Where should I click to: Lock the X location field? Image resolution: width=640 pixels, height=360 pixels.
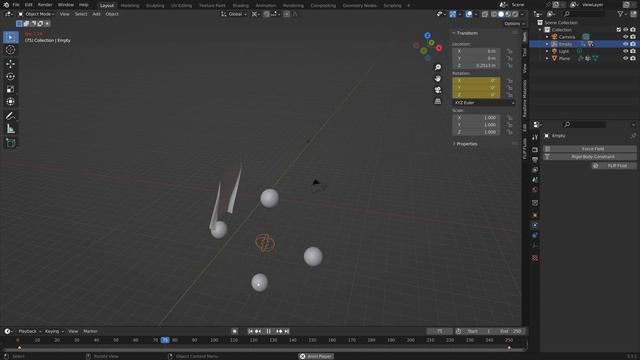tap(509, 51)
